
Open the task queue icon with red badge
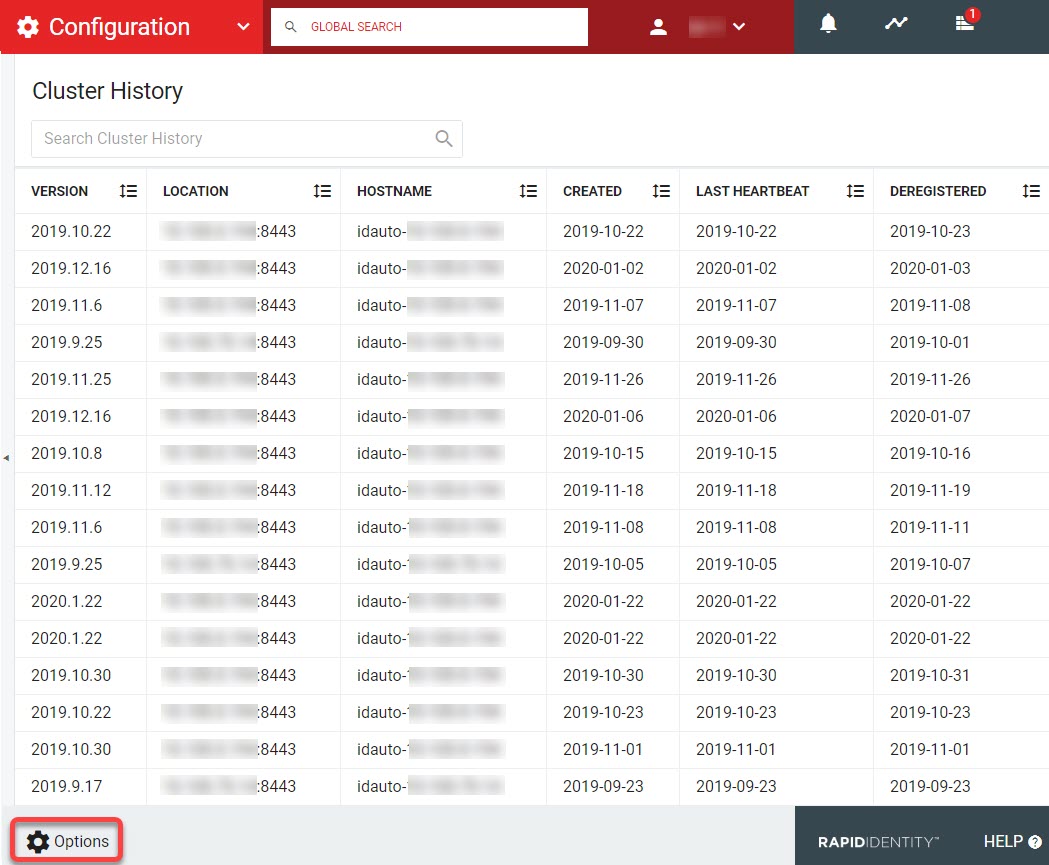coord(964,24)
